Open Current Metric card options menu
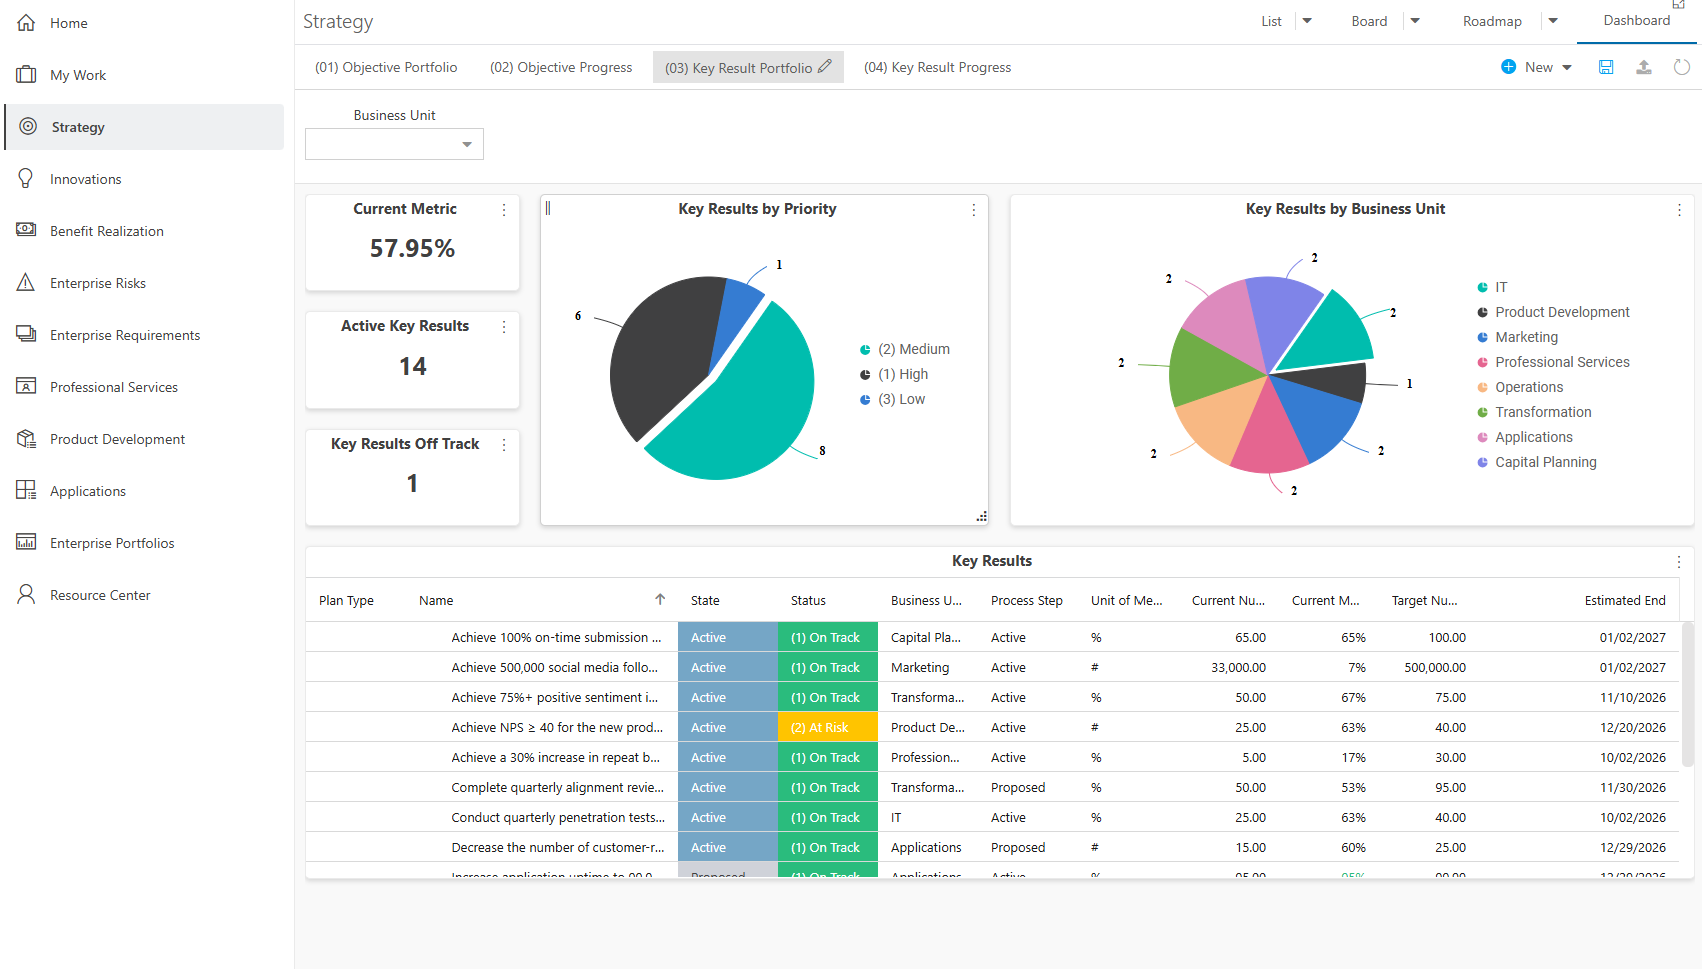The image size is (1702, 969). 504,210
